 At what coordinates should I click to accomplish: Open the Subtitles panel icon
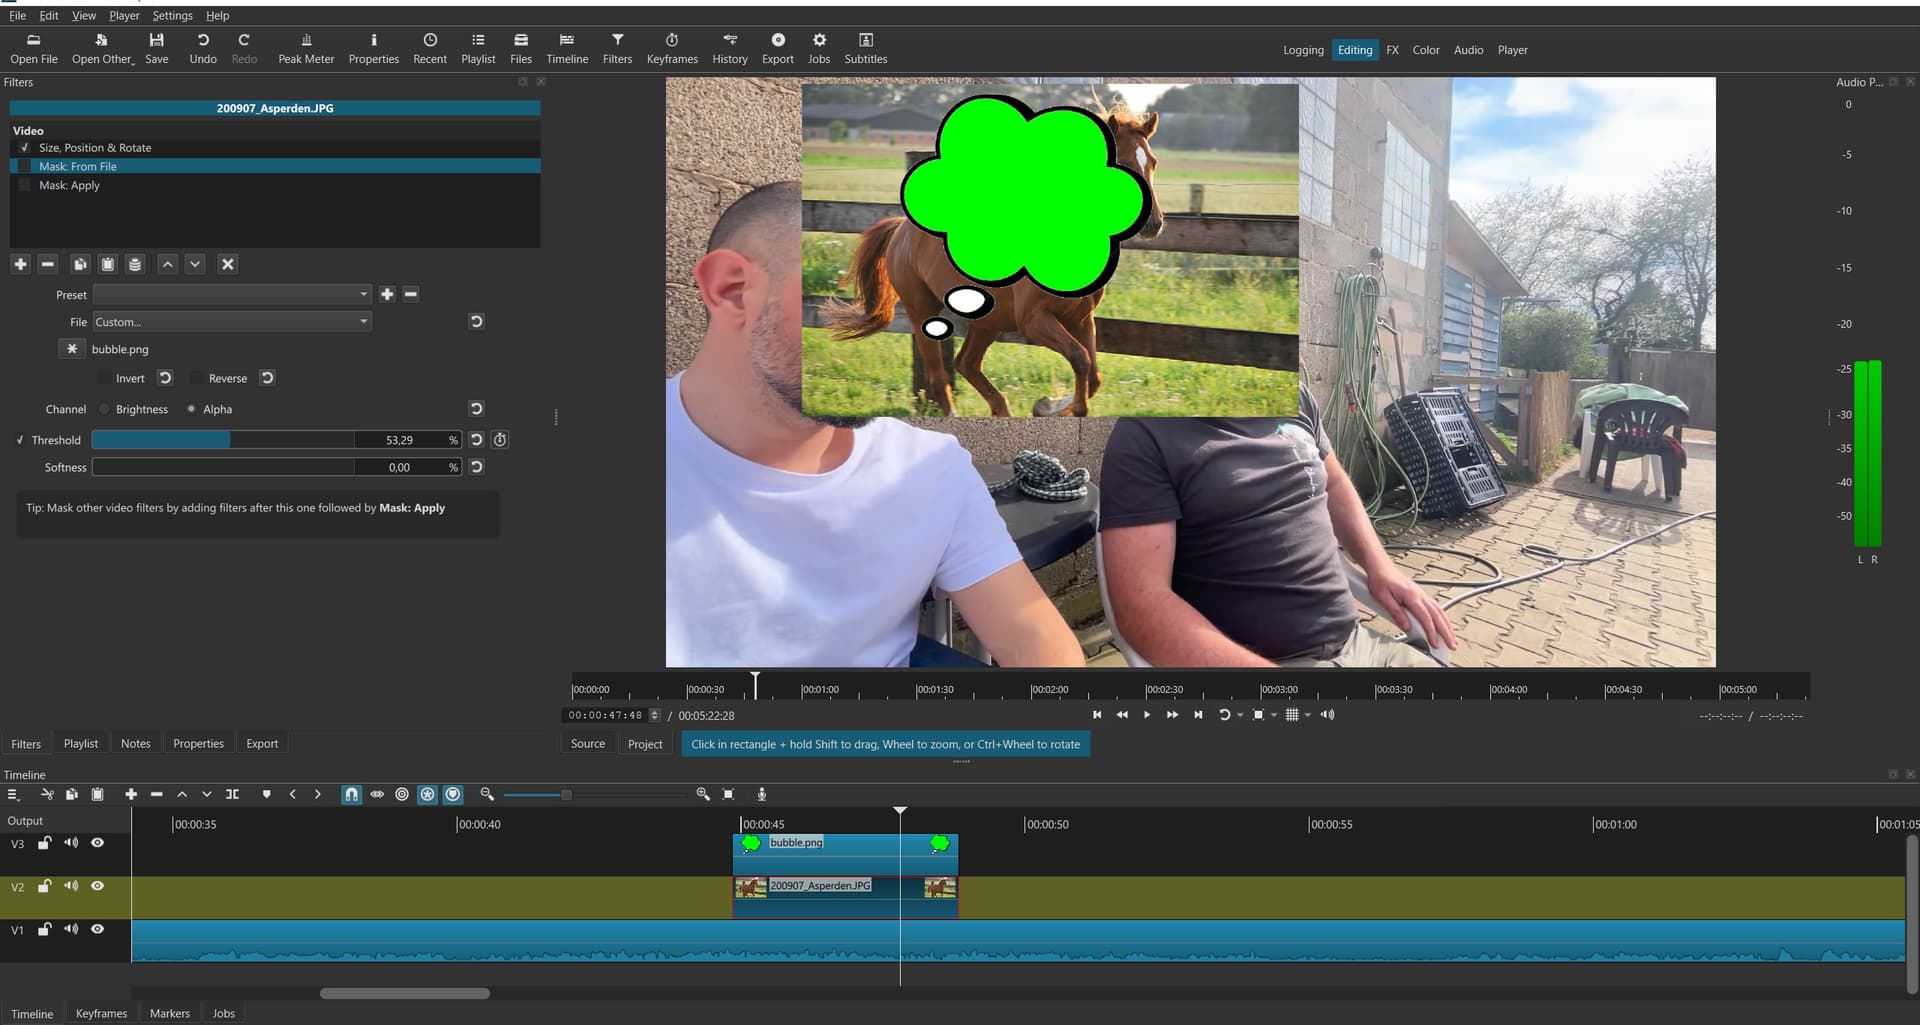[x=865, y=47]
